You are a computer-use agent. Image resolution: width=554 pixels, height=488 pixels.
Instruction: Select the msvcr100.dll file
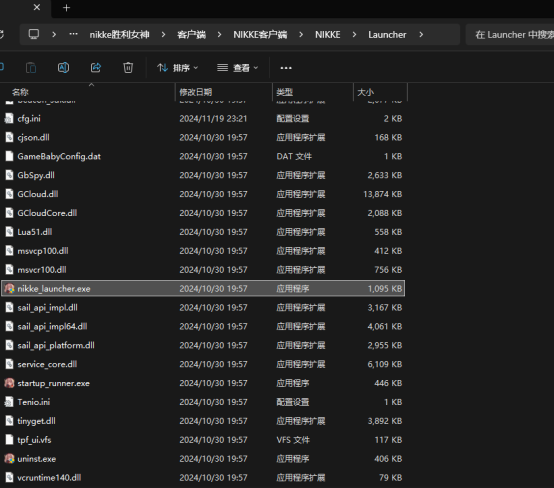203,270
